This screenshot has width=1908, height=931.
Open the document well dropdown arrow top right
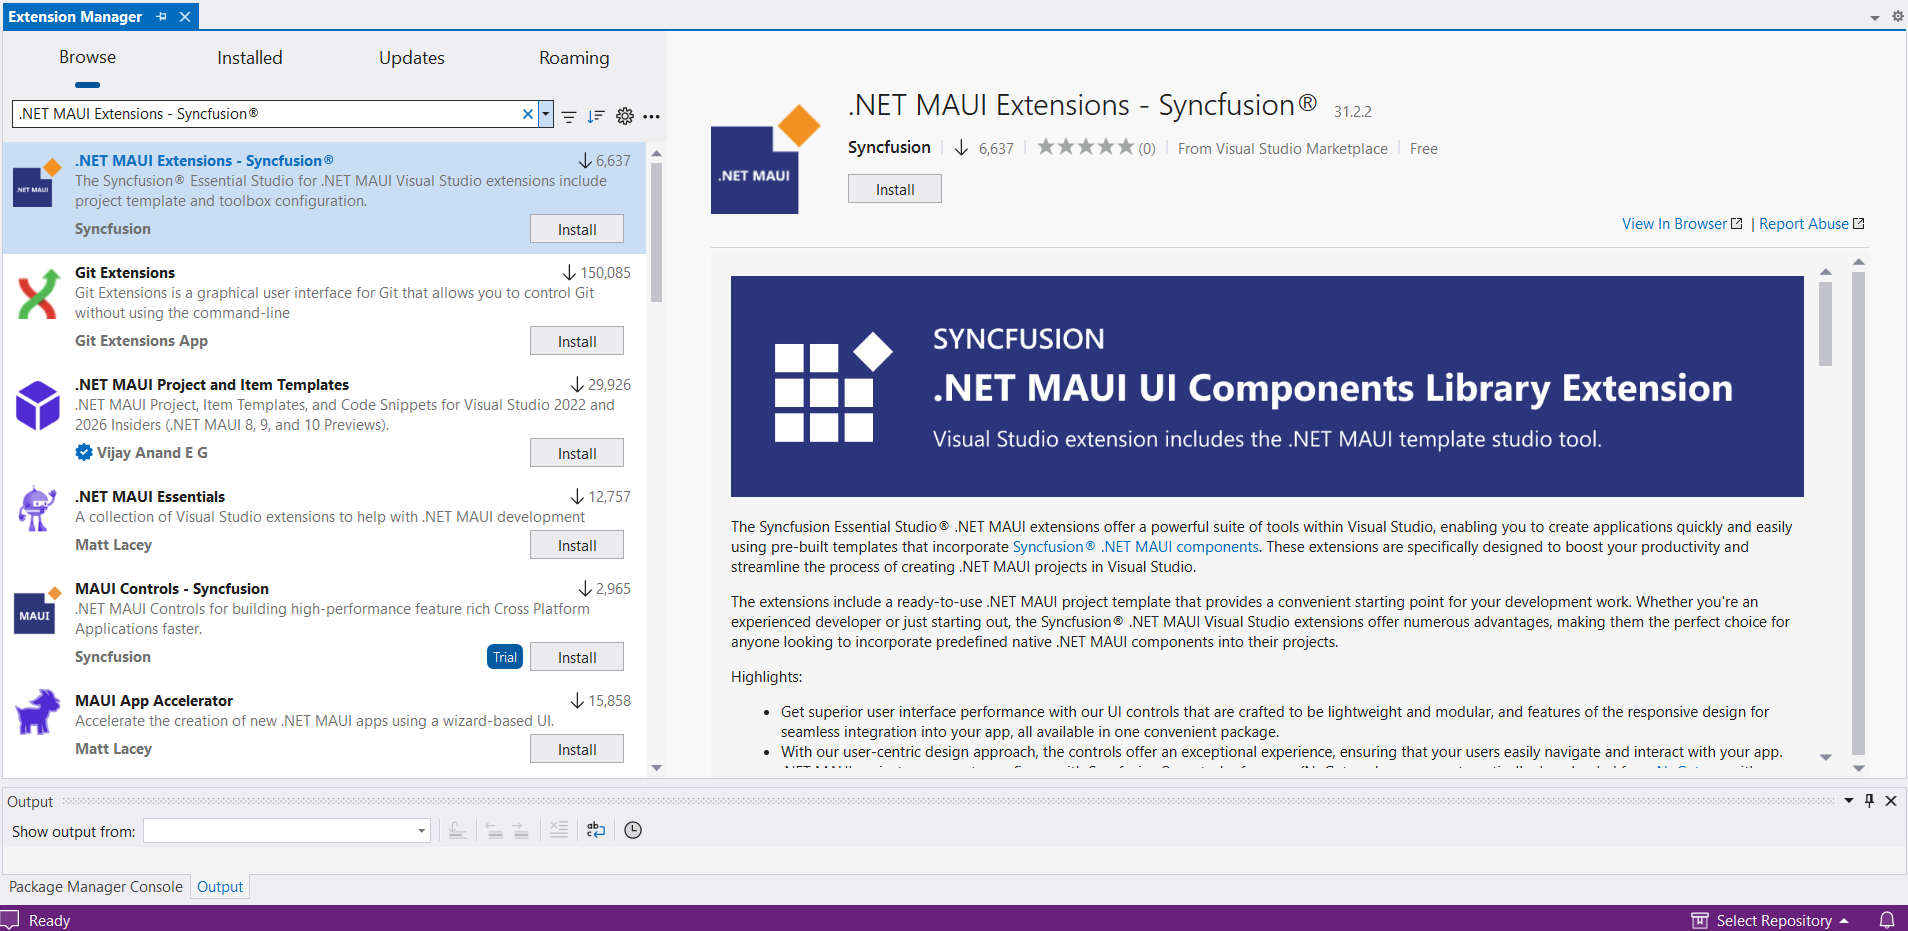[x=1875, y=17]
